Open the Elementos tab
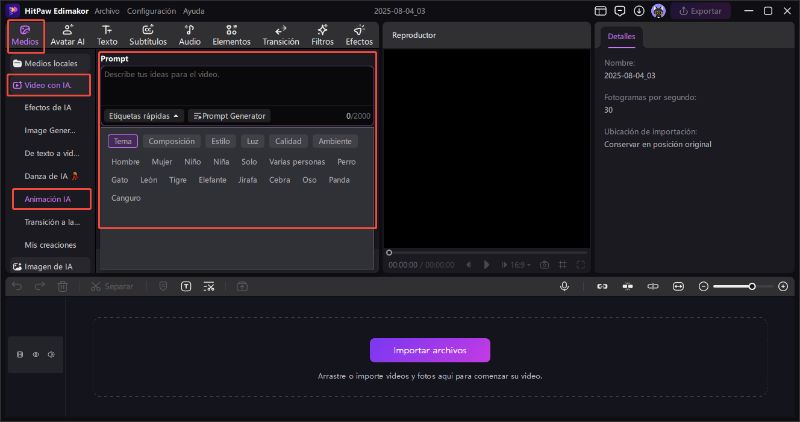Viewport: 800px width, 422px height. coord(231,36)
